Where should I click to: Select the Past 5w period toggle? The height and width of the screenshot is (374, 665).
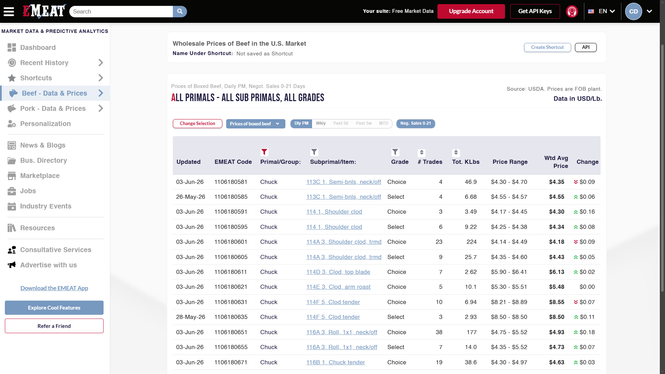(363, 123)
